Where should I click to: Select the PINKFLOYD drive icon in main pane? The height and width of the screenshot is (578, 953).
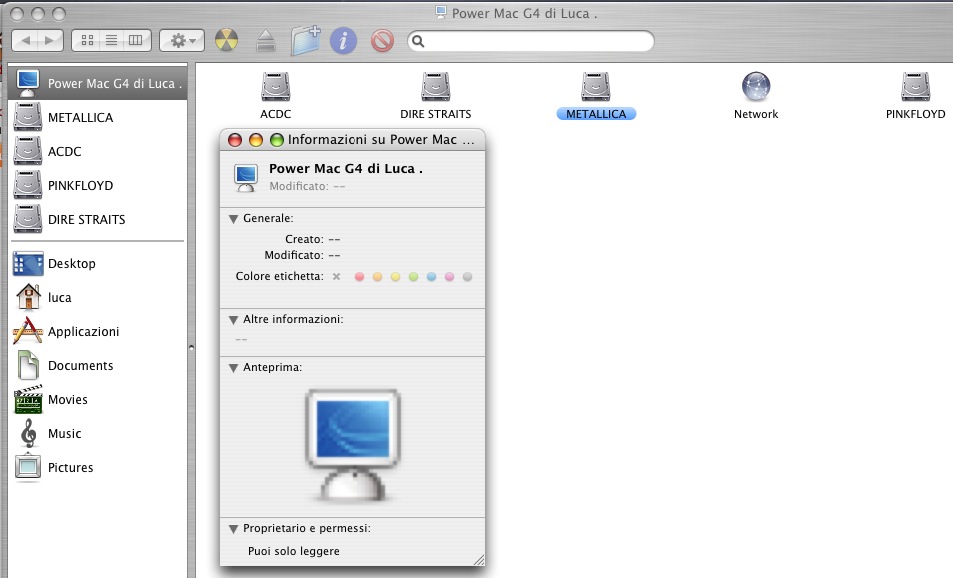click(x=915, y=87)
